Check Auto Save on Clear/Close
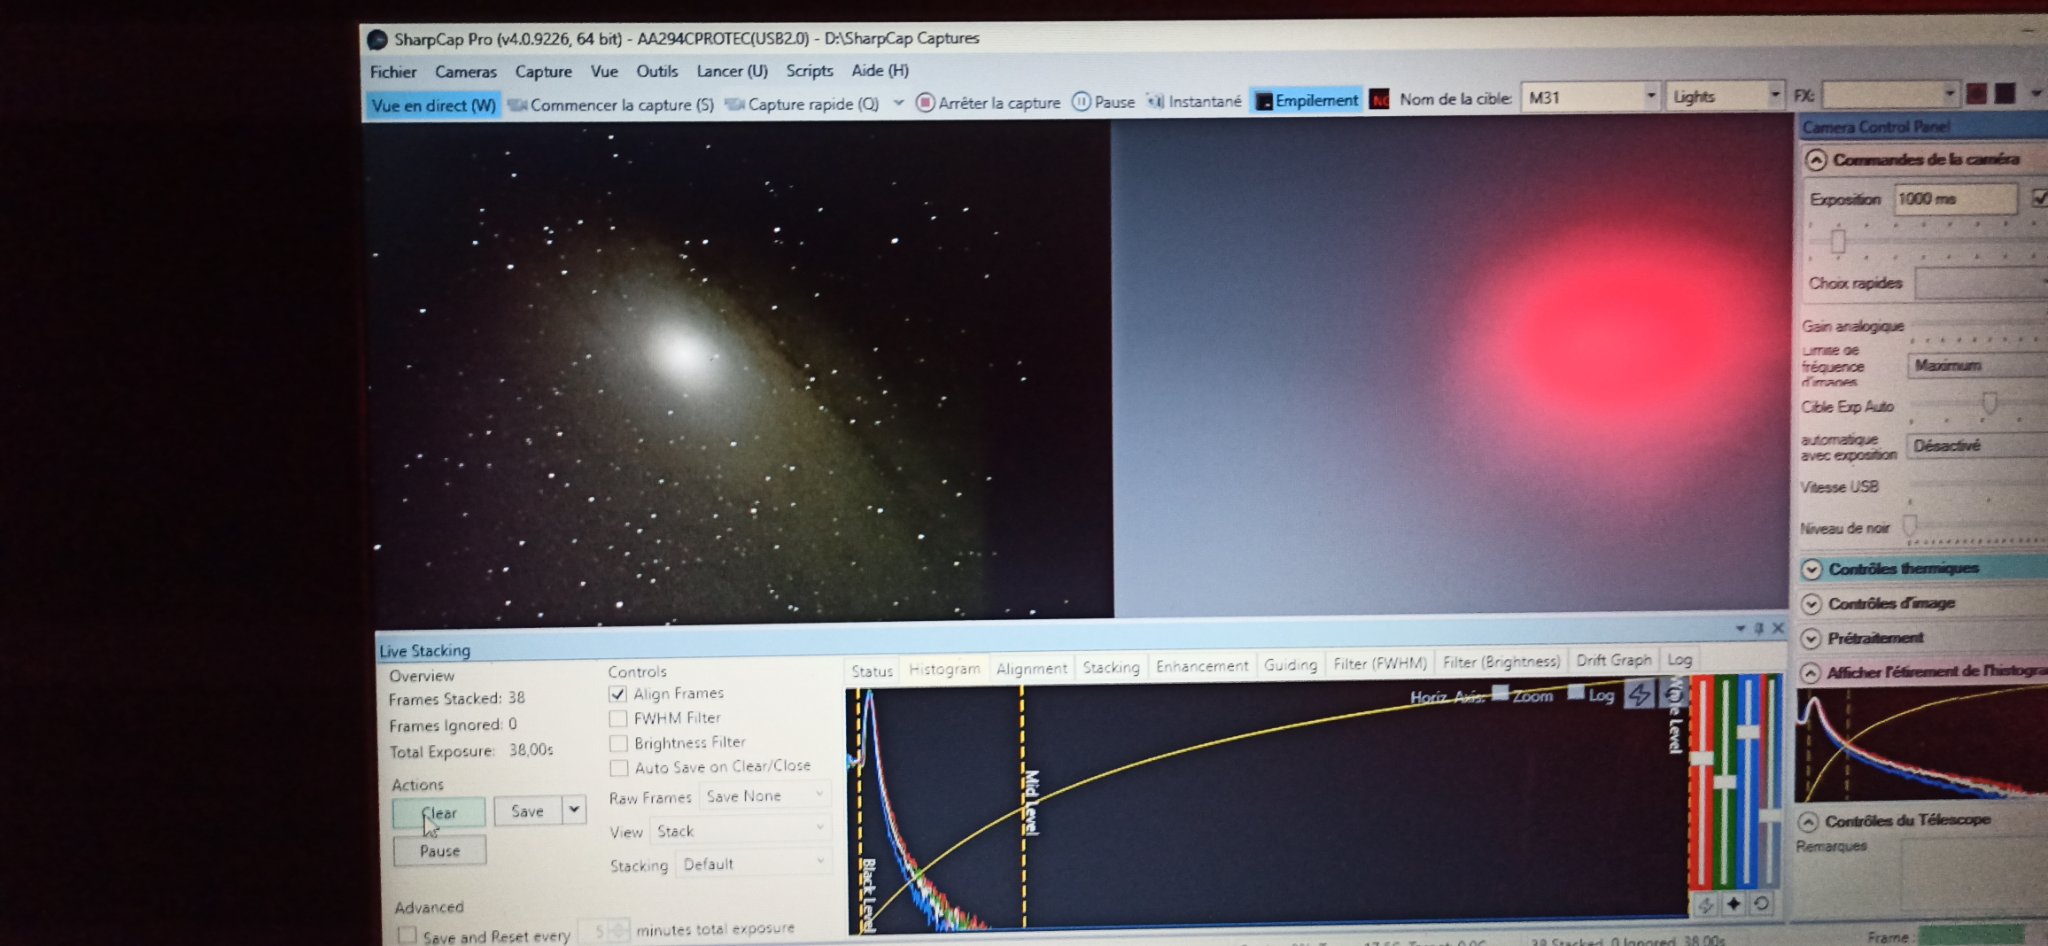2048x946 pixels. (x=619, y=768)
